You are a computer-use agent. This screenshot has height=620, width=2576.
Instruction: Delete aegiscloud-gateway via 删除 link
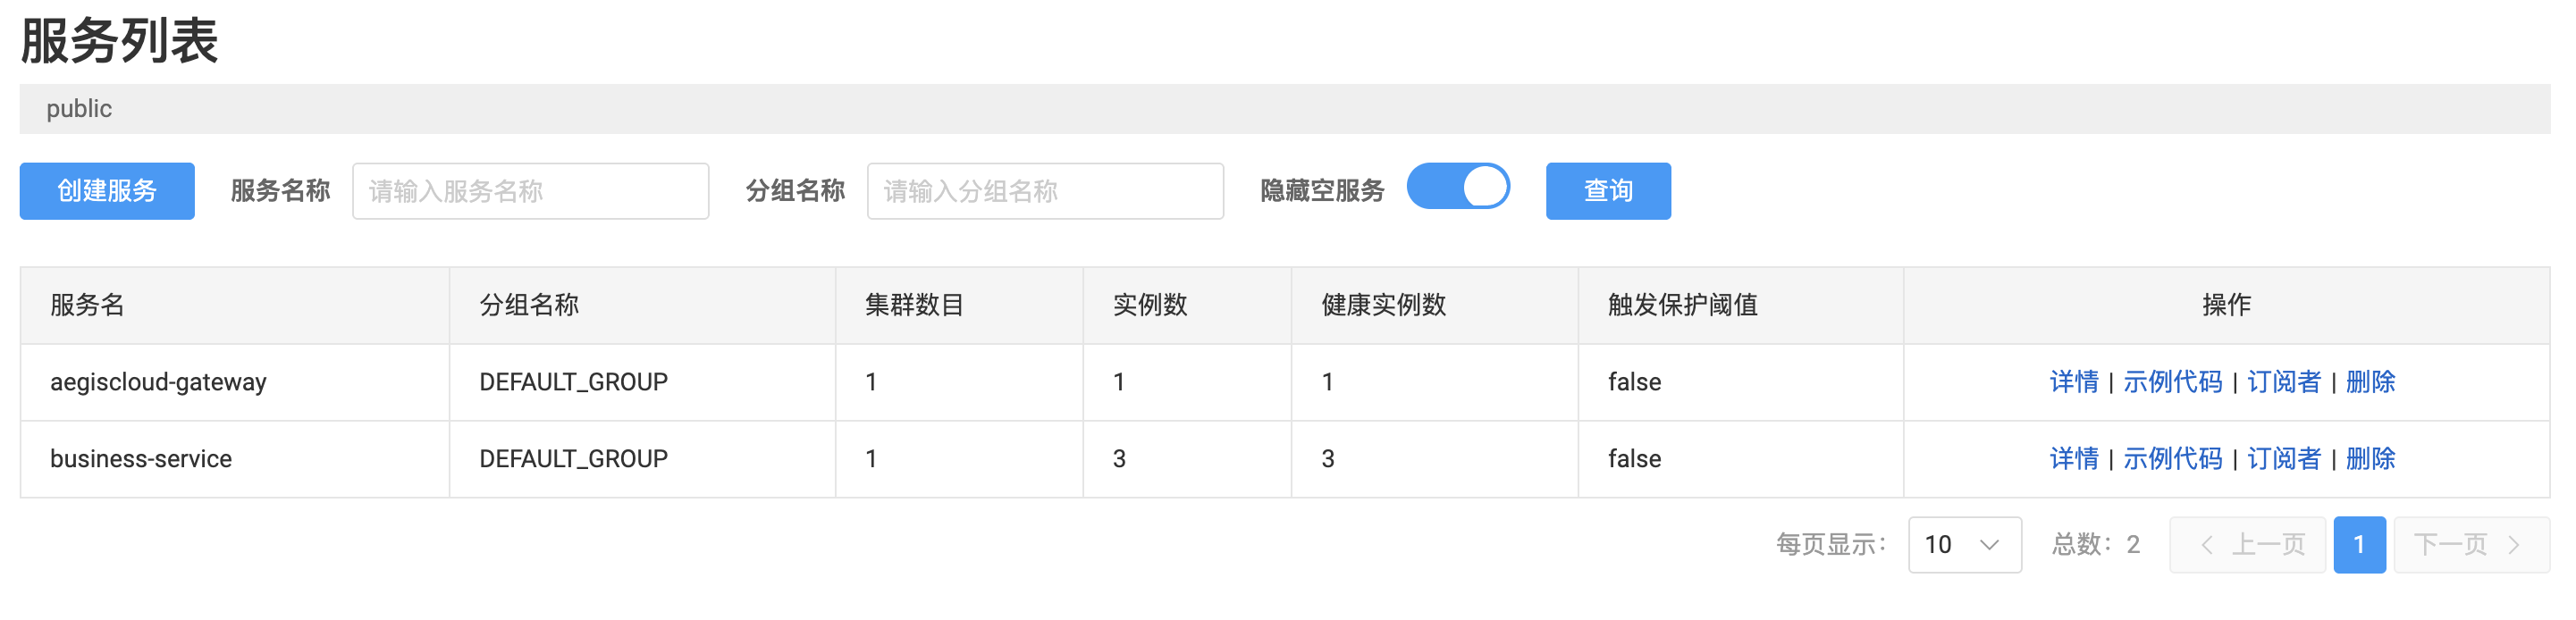(x=2370, y=382)
